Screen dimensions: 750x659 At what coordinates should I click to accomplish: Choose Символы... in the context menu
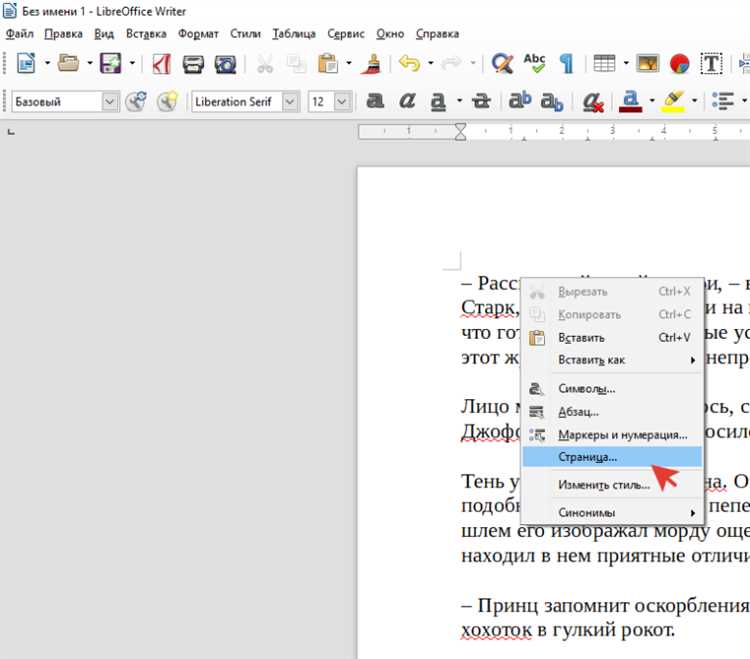tap(612, 389)
